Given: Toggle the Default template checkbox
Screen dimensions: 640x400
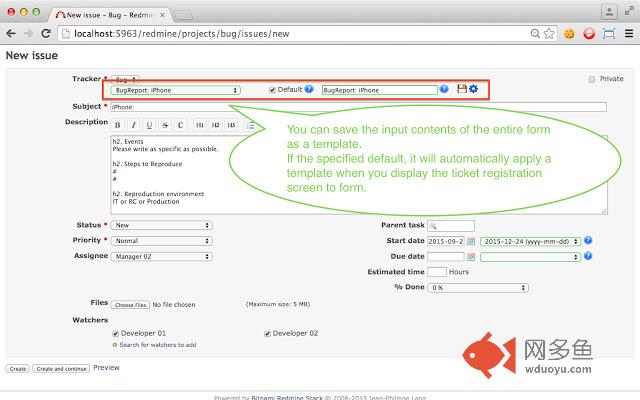Looking at the screenshot, I should (272, 90).
